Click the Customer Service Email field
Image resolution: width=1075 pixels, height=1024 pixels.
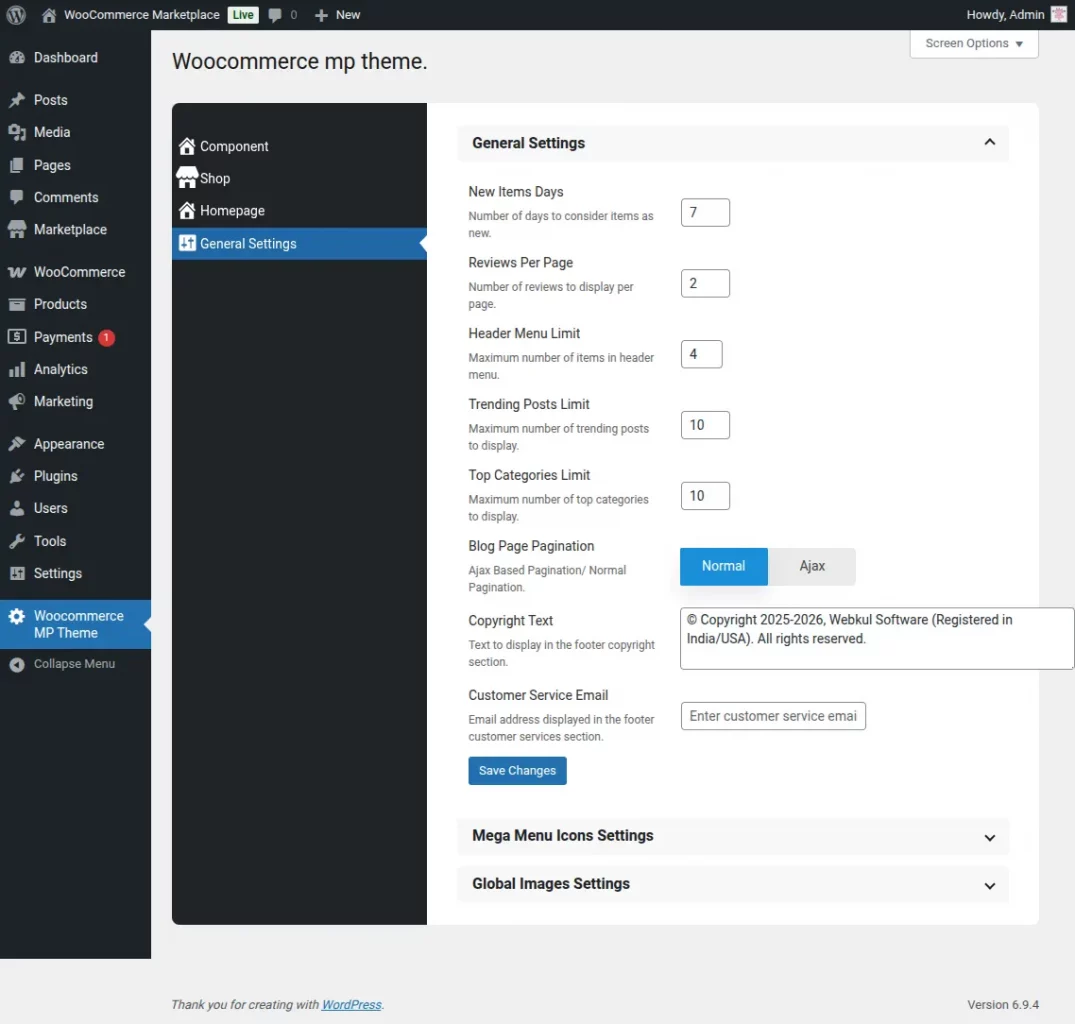pos(773,716)
